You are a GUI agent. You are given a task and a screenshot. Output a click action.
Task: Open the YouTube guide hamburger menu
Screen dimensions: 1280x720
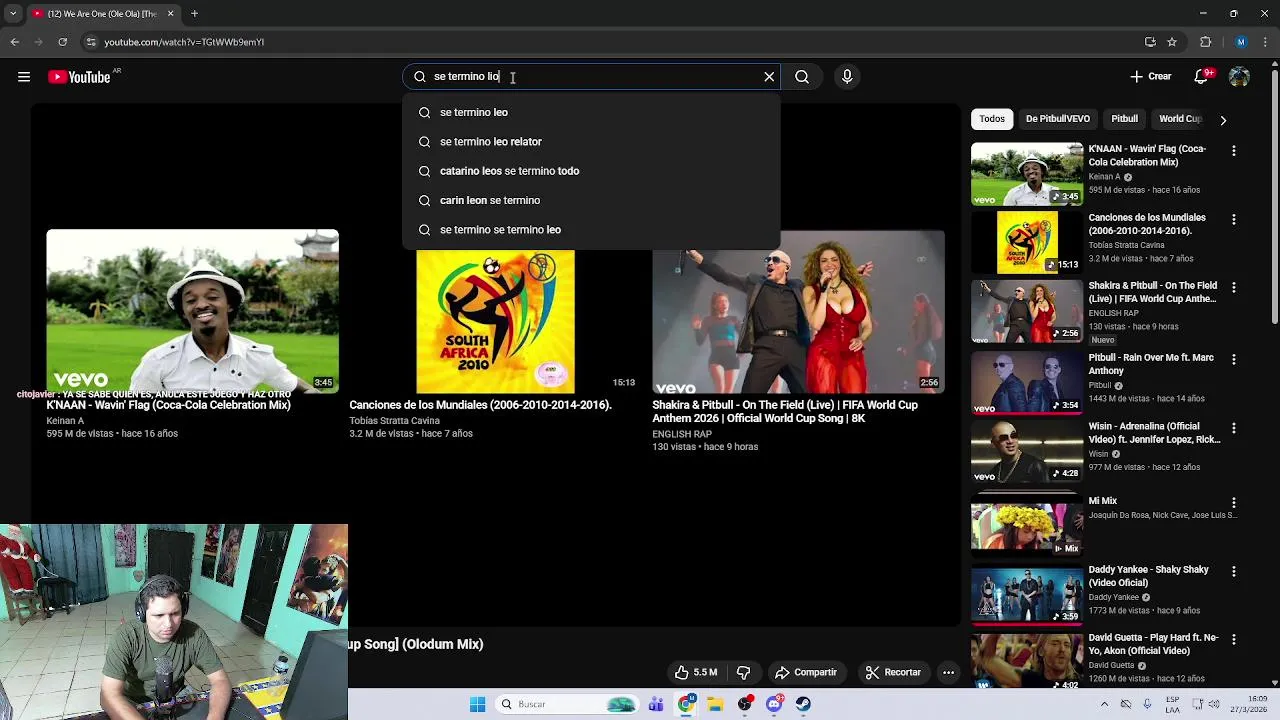coord(24,77)
